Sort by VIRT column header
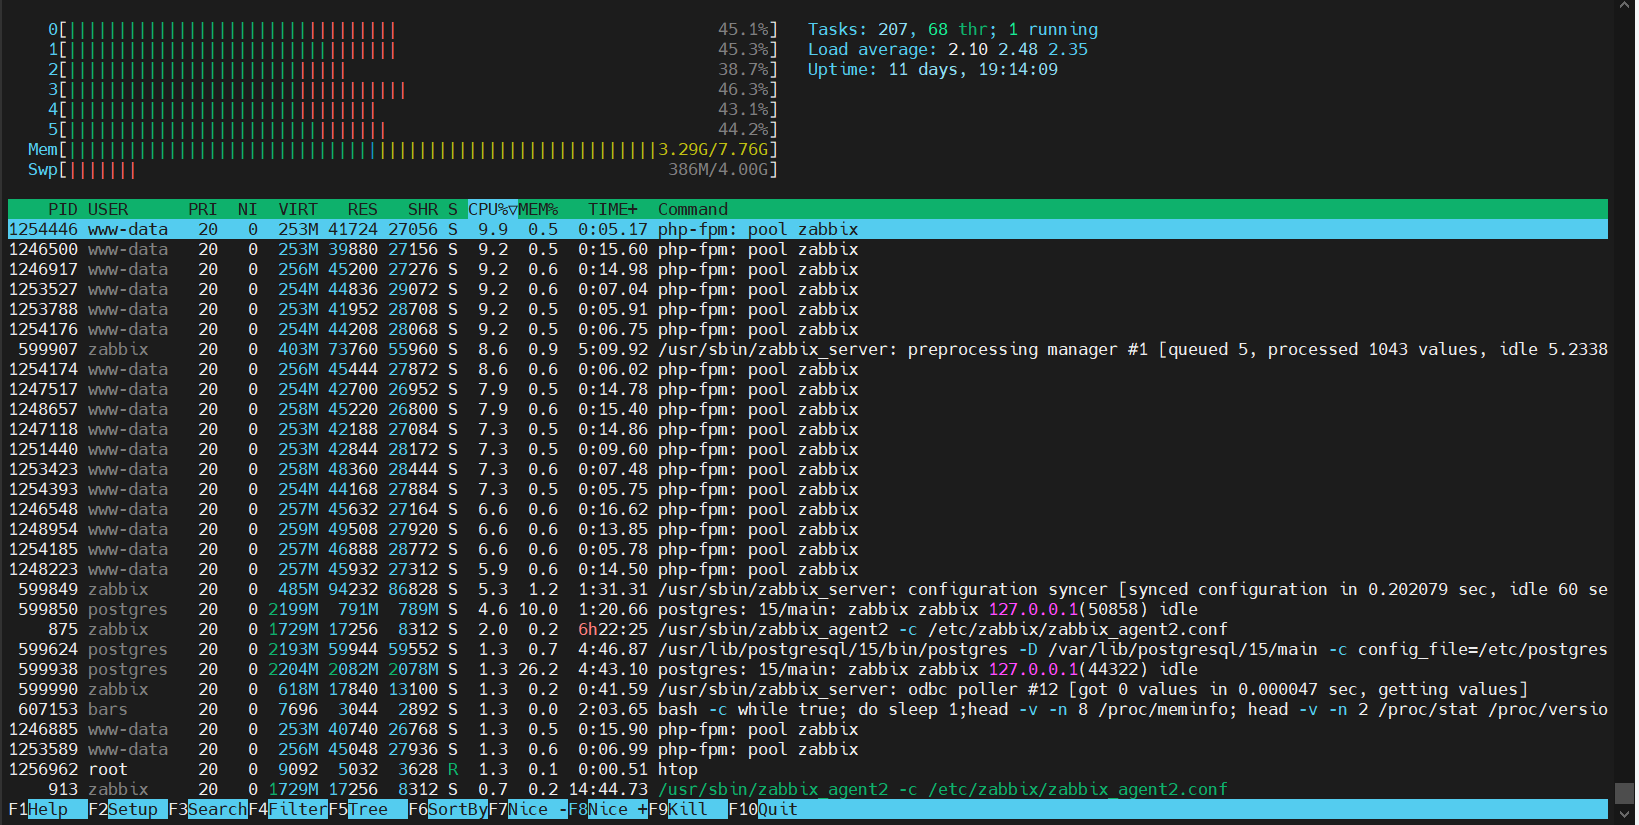 coord(298,209)
